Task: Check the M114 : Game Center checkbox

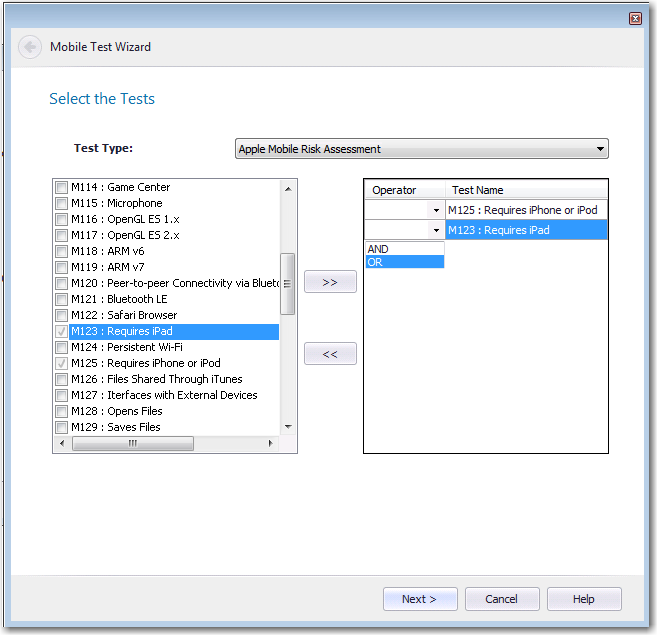Action: (x=62, y=187)
